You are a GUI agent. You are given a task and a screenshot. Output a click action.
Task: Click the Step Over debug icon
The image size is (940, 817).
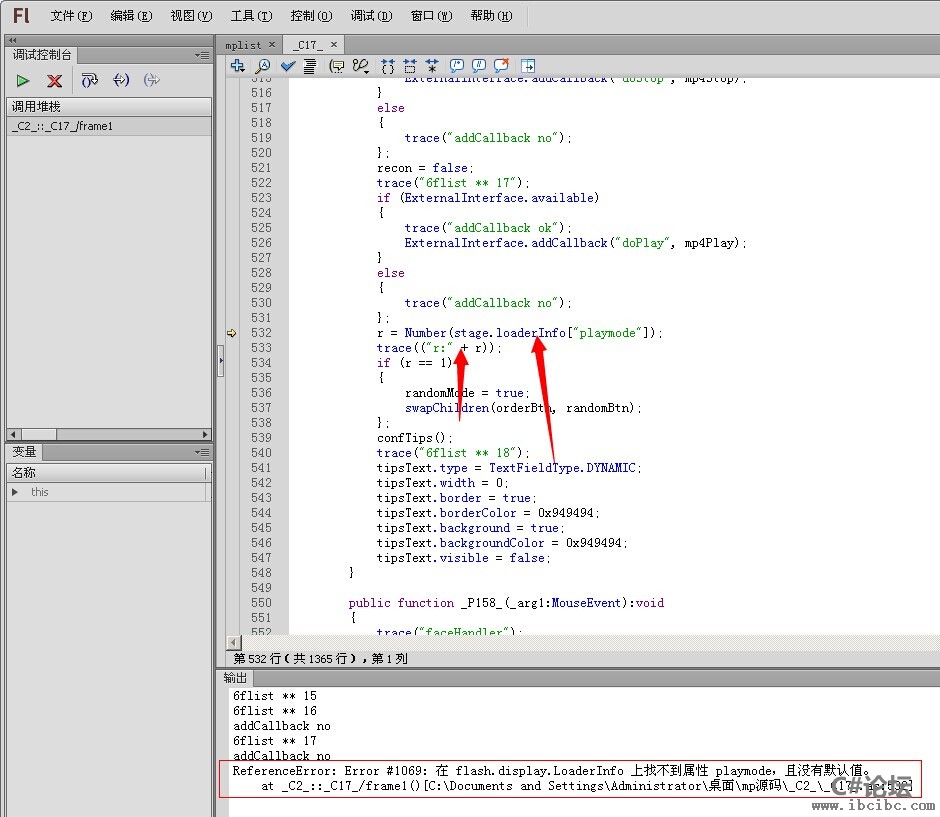pos(90,80)
